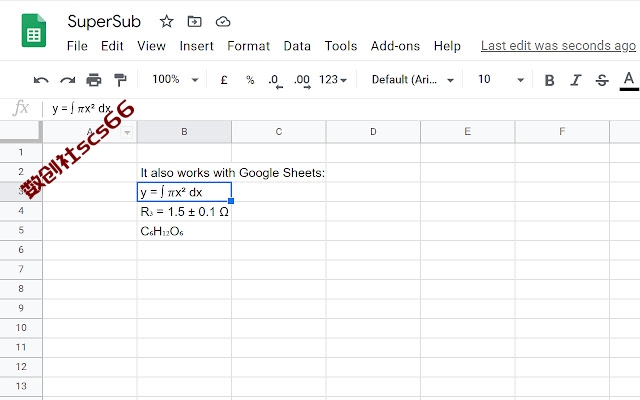Select row 13 header
This screenshot has height=400, width=640.
click(x=21, y=386)
